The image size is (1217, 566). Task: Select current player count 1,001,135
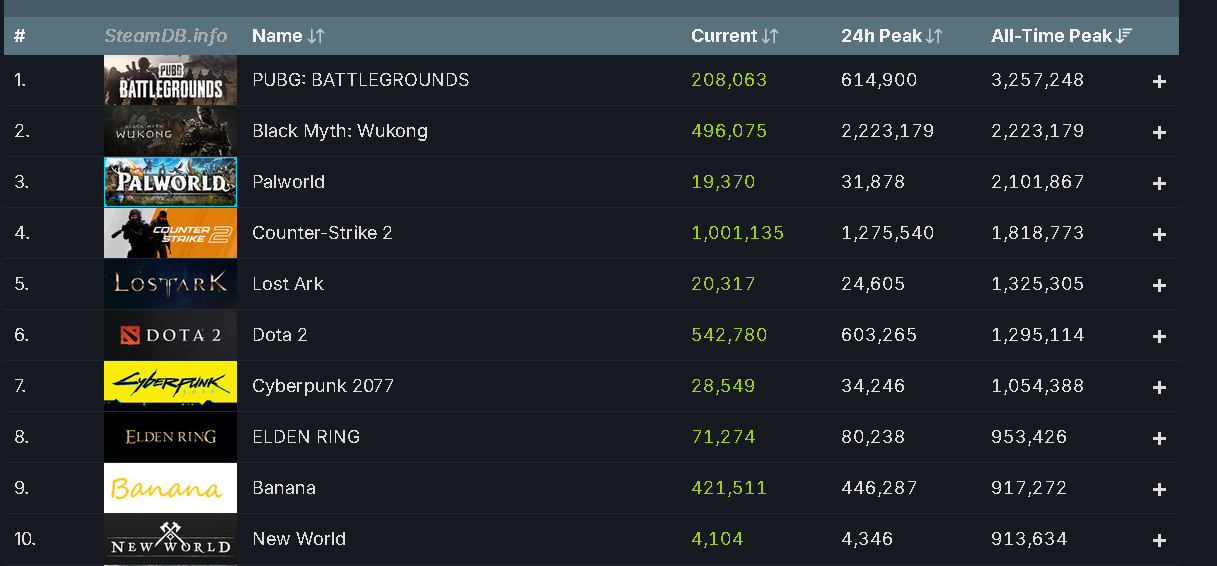[x=737, y=233]
